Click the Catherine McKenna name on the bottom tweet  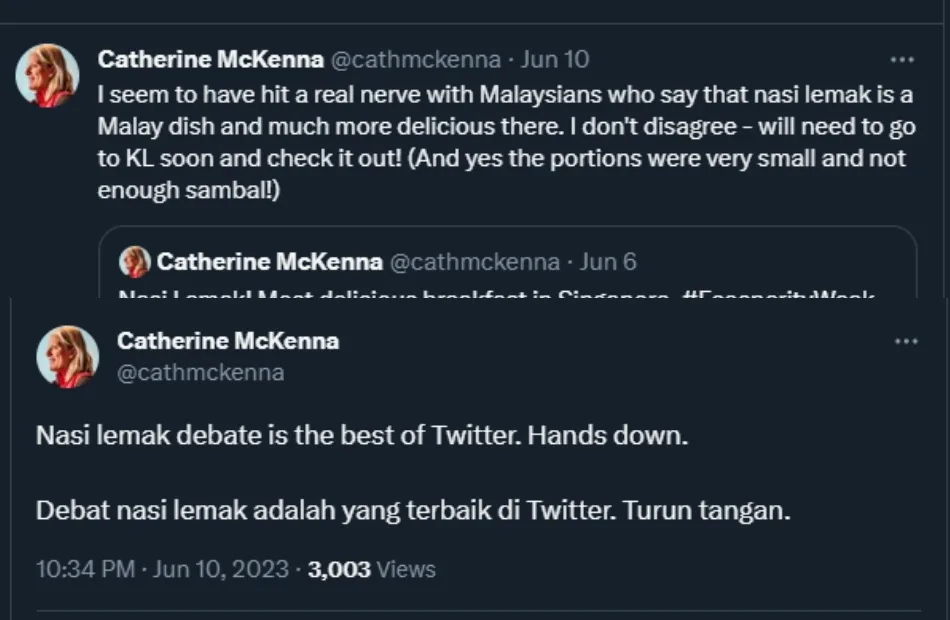[x=228, y=341]
